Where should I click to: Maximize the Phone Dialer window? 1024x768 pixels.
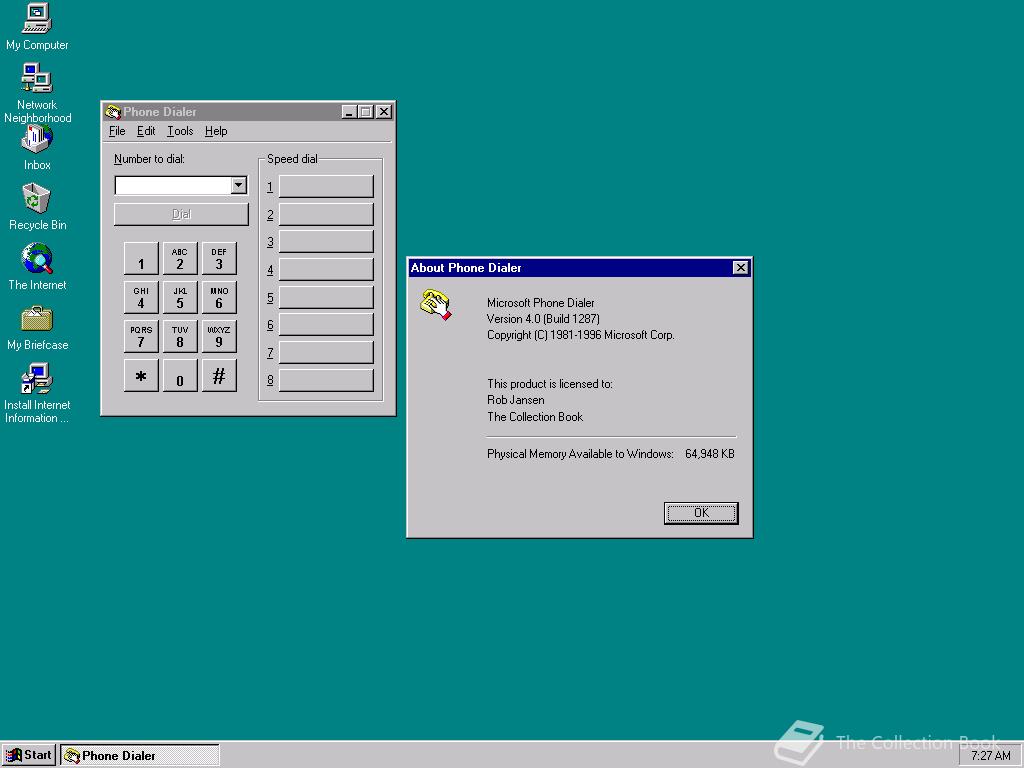[x=366, y=112]
